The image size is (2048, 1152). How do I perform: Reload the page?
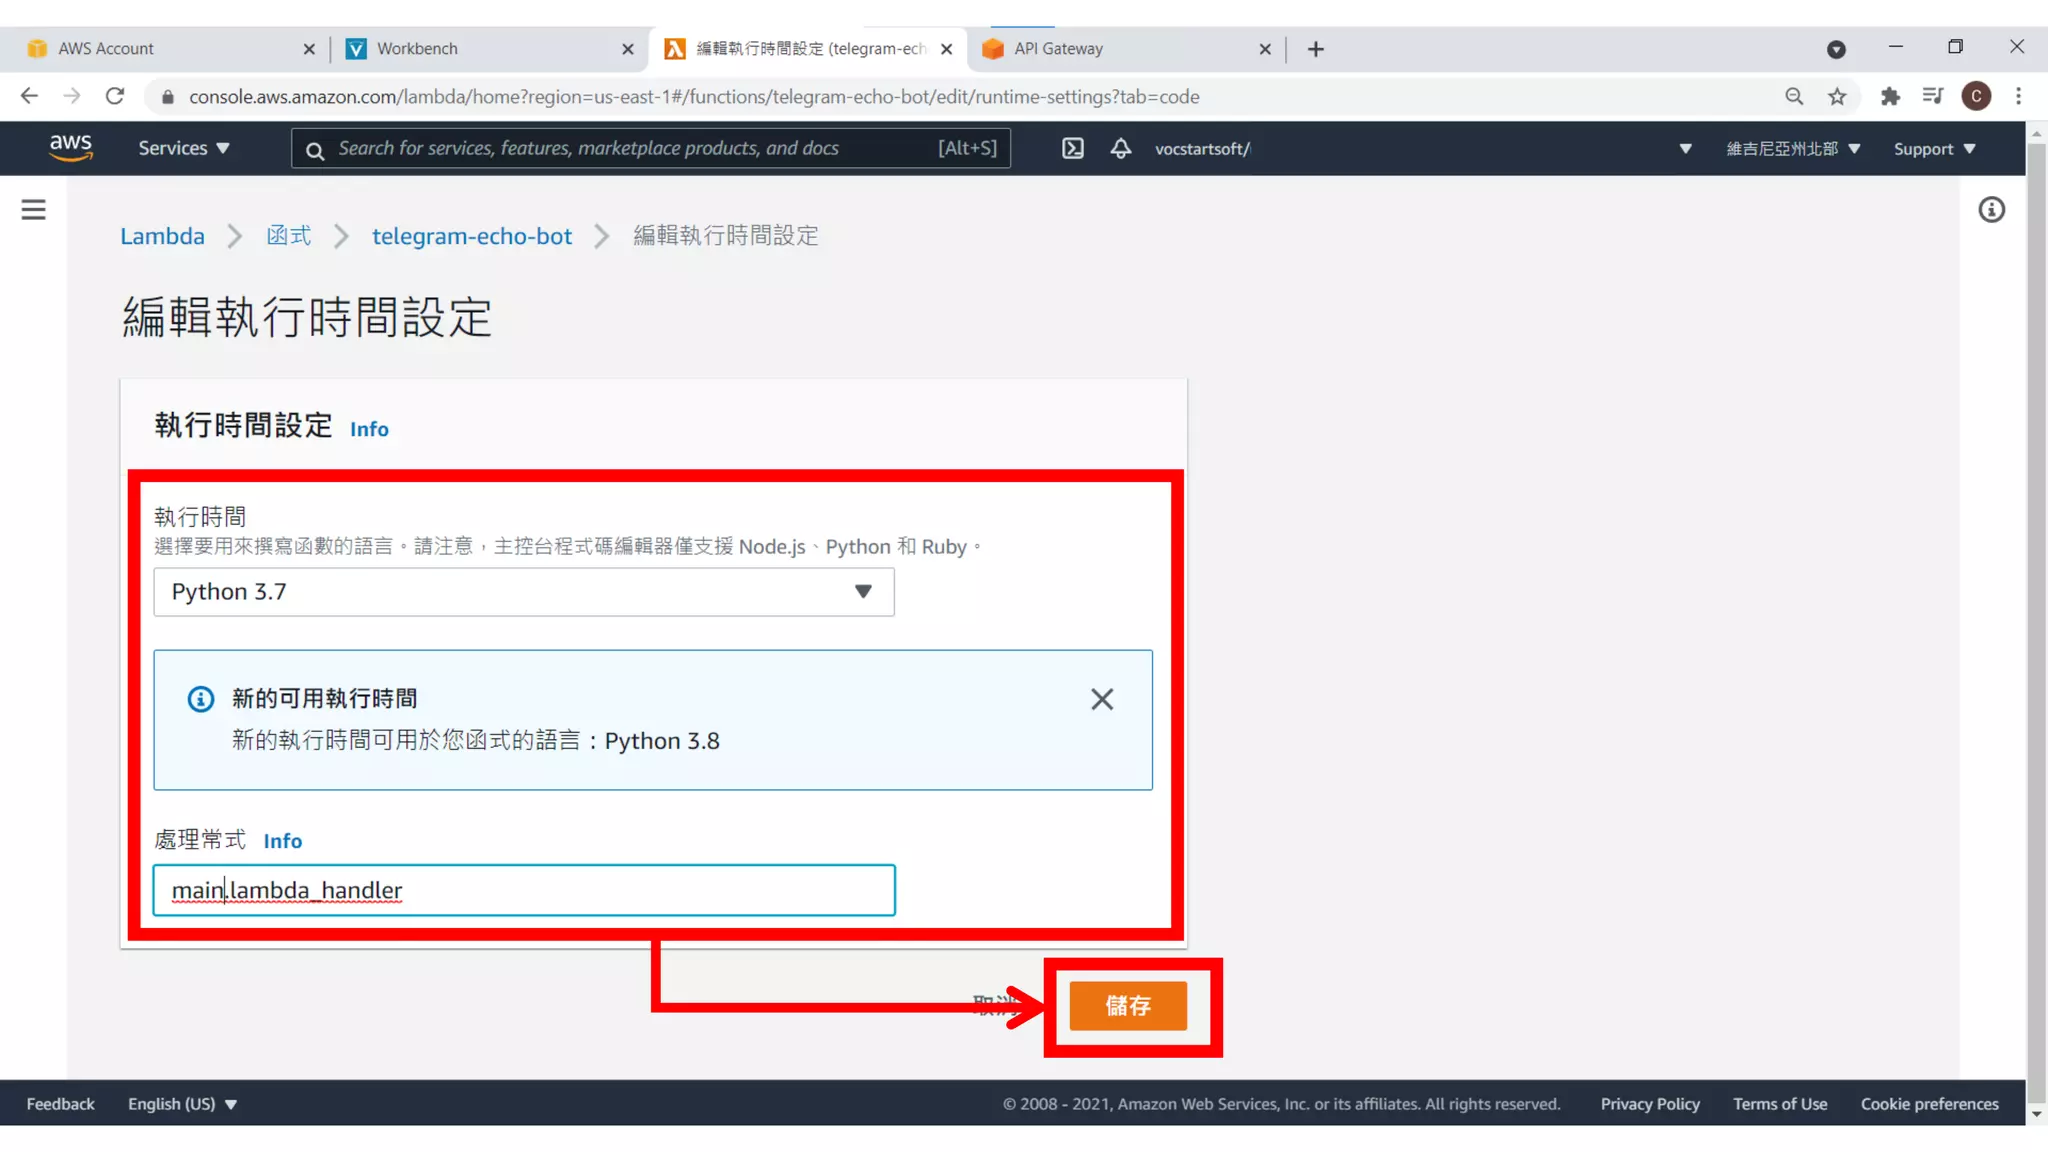(x=115, y=97)
